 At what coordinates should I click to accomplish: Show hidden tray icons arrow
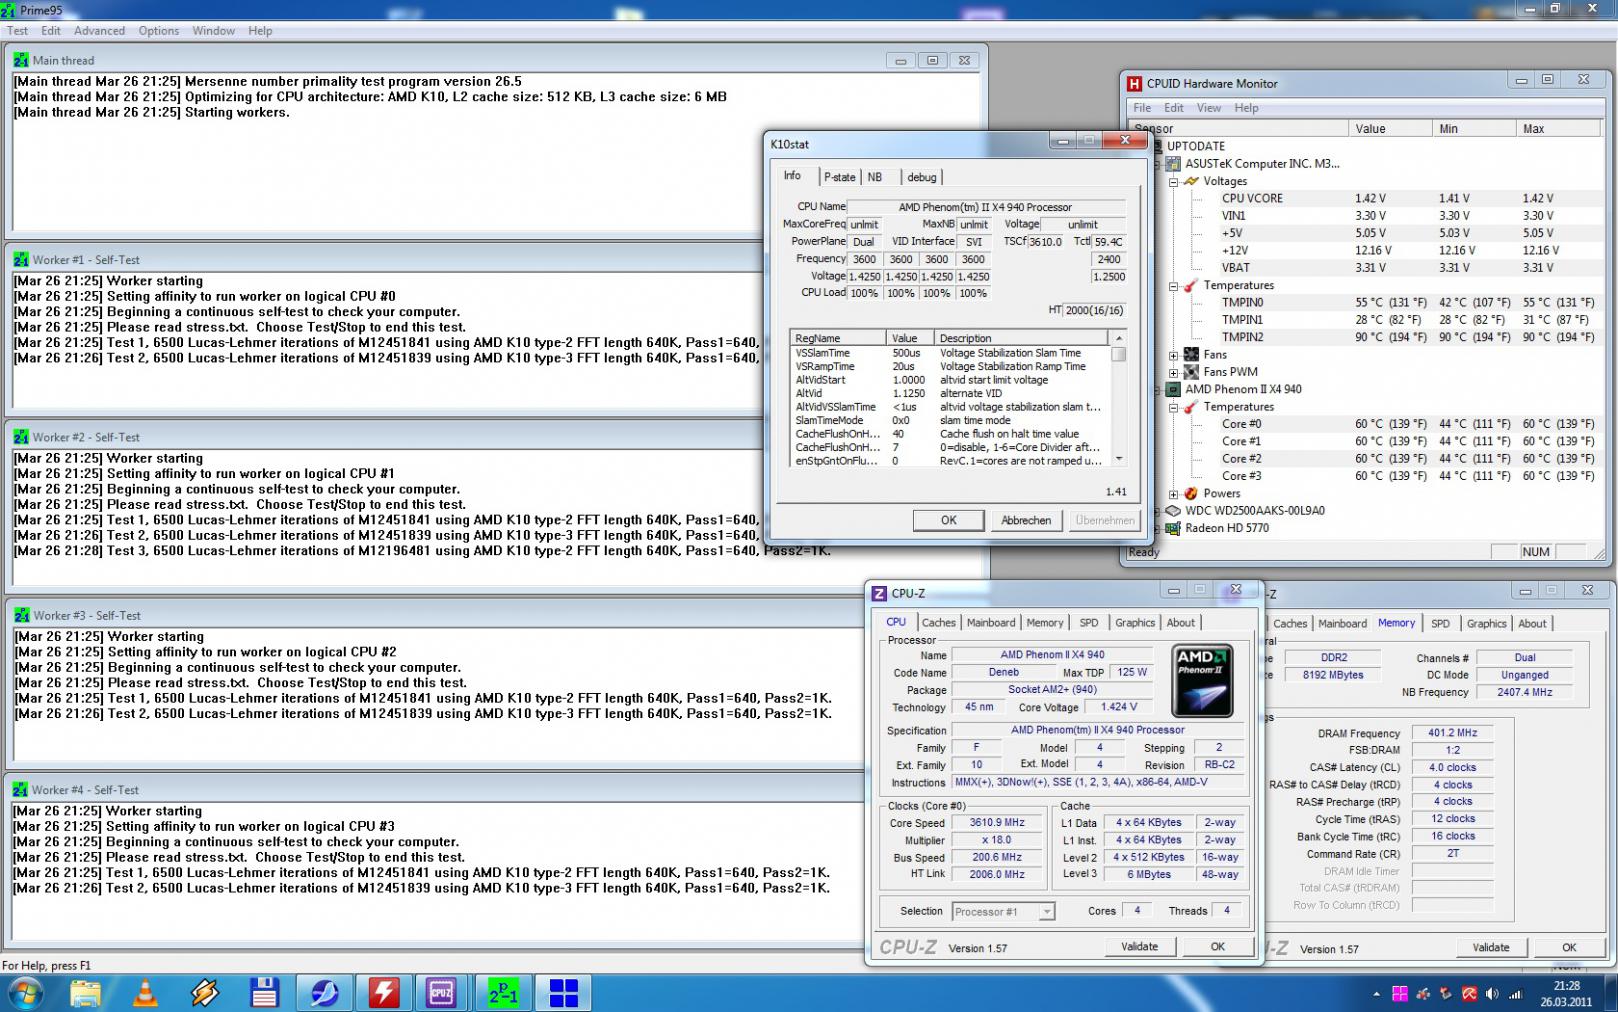pyautogui.click(x=1377, y=994)
